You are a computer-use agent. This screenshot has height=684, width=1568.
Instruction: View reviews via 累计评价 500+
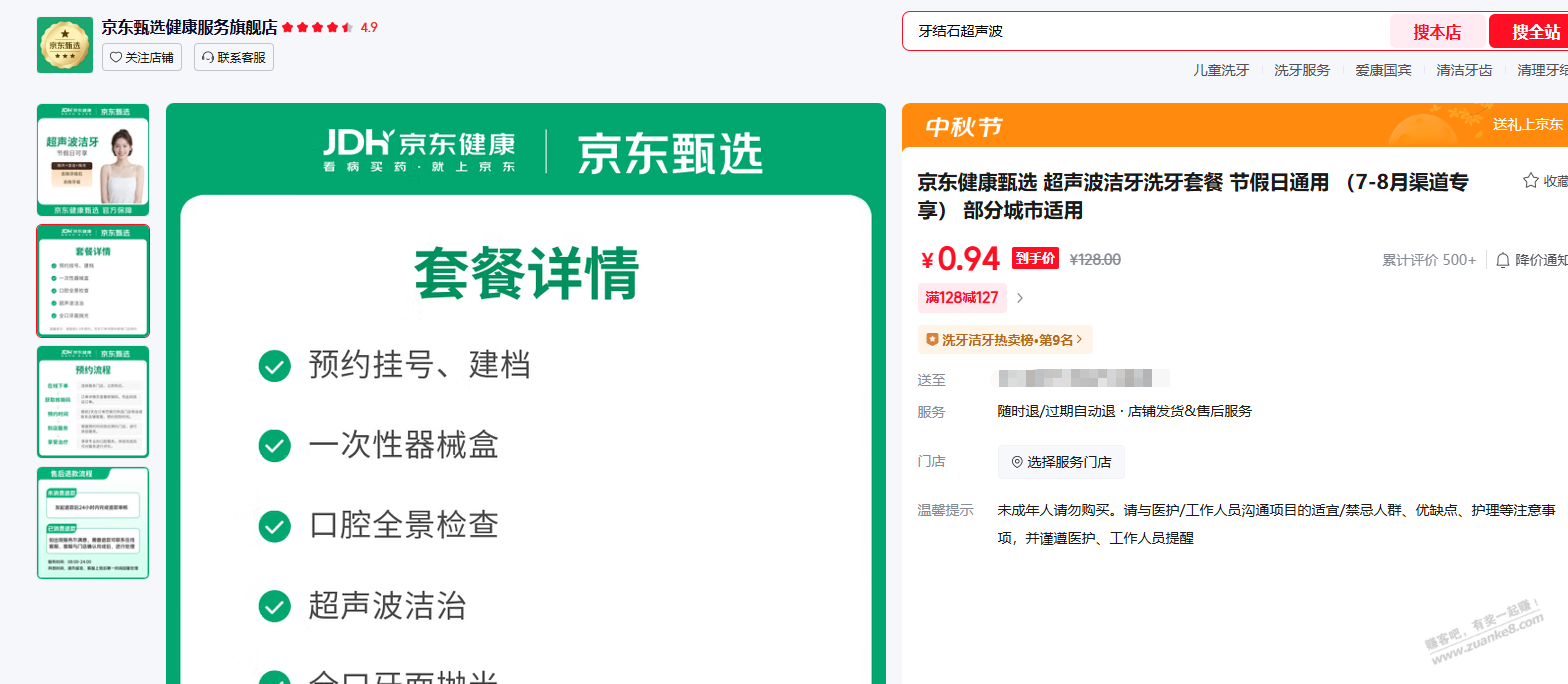click(x=1429, y=260)
